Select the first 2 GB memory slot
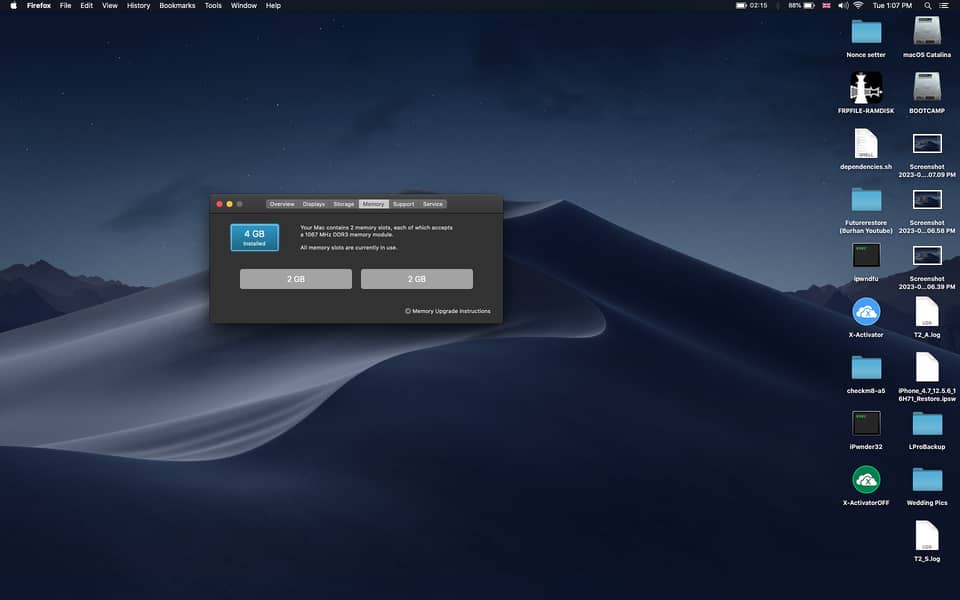Image resolution: width=960 pixels, height=600 pixels. [296, 279]
